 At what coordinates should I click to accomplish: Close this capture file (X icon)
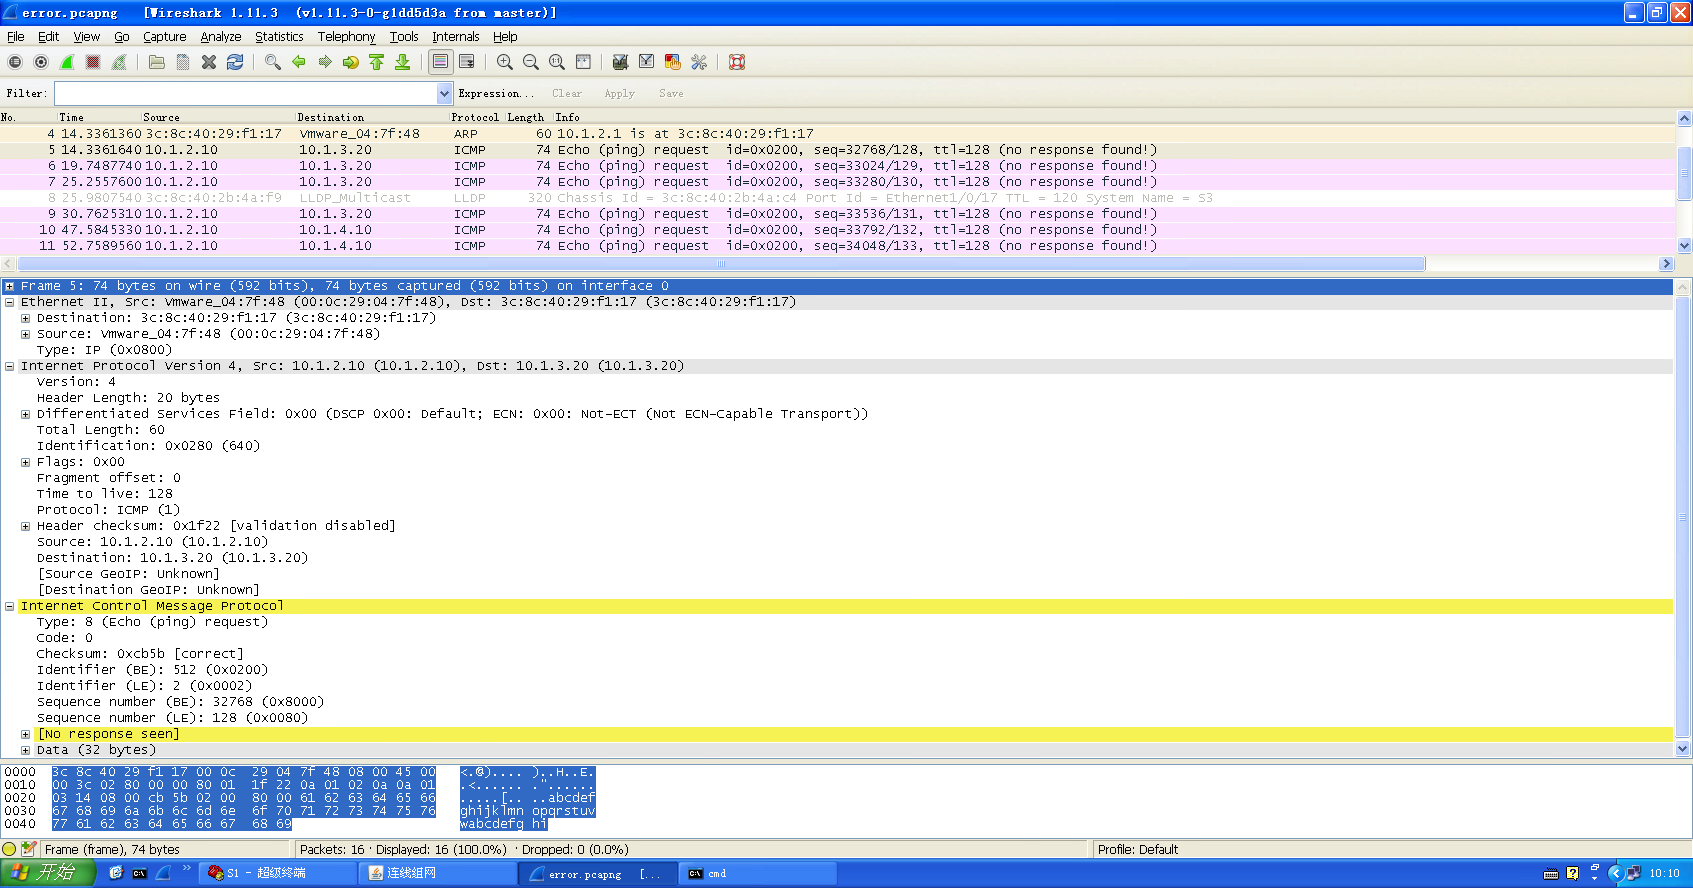(209, 62)
